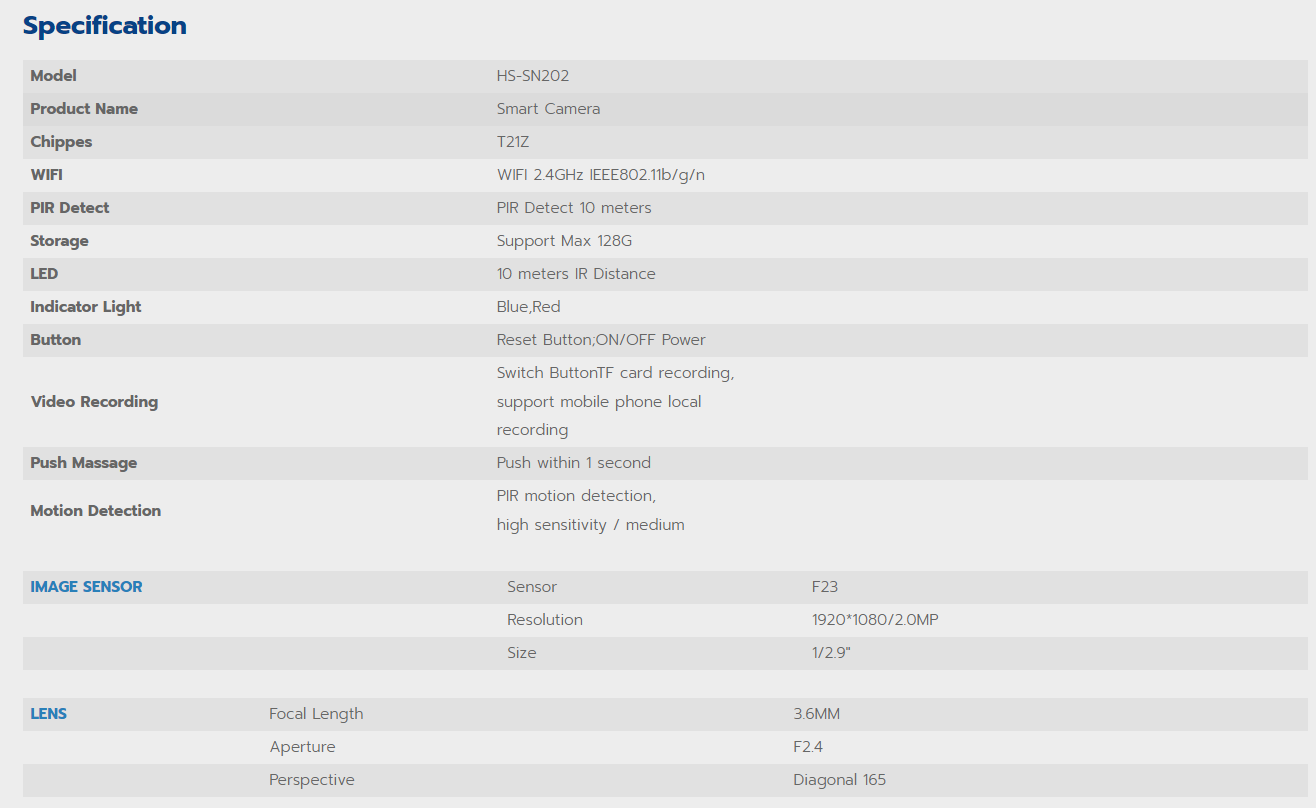
Task: Select the Indicator Light label
Action: 86,307
